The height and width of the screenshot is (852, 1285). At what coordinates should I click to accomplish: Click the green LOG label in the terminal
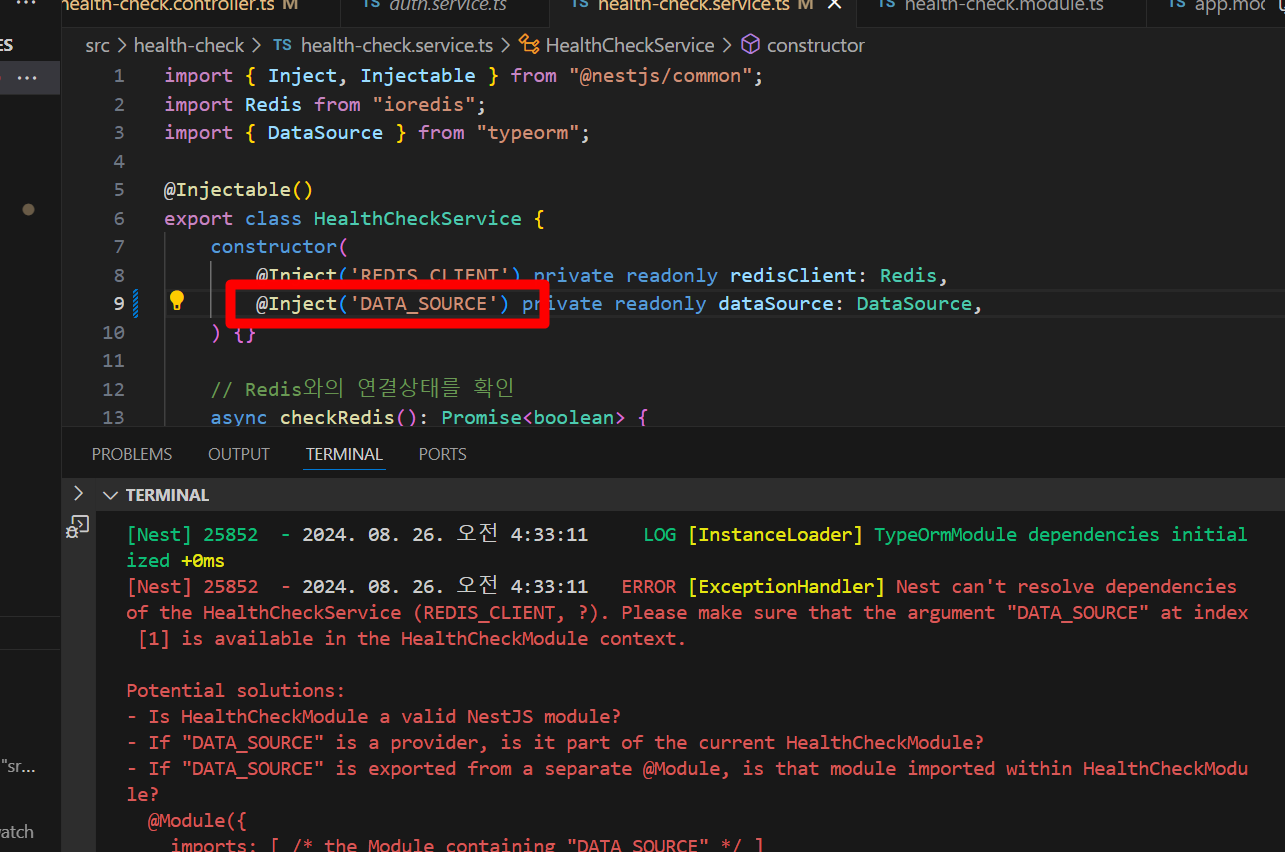[660, 535]
